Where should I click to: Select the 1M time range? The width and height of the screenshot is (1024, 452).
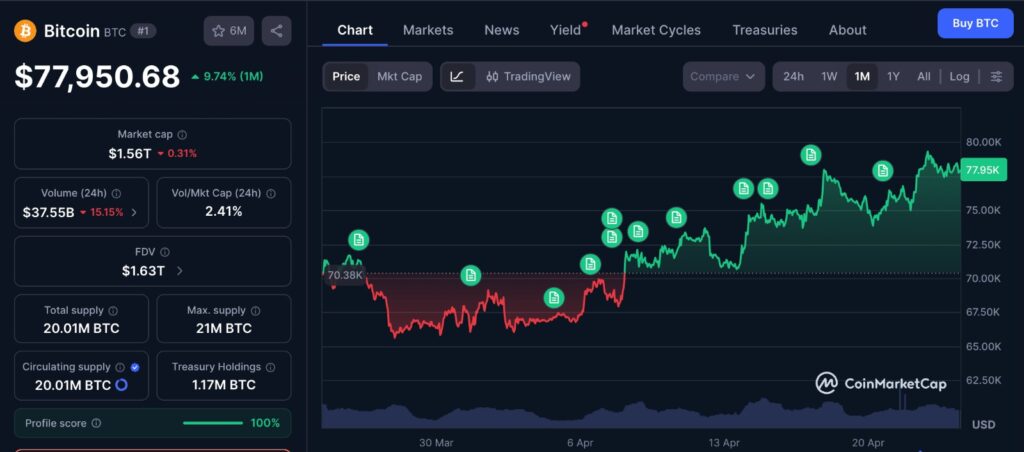tap(862, 76)
